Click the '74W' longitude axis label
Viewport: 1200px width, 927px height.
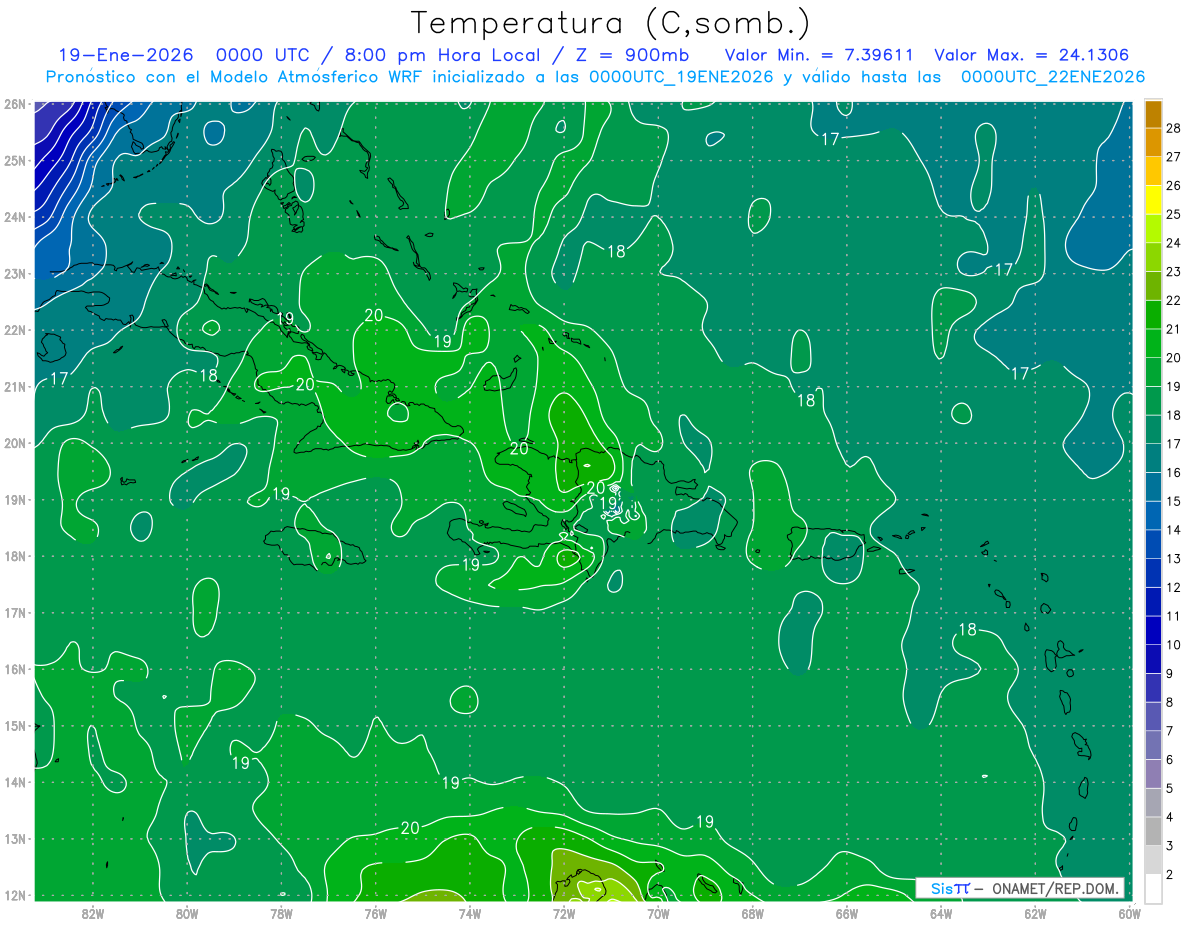[470, 913]
